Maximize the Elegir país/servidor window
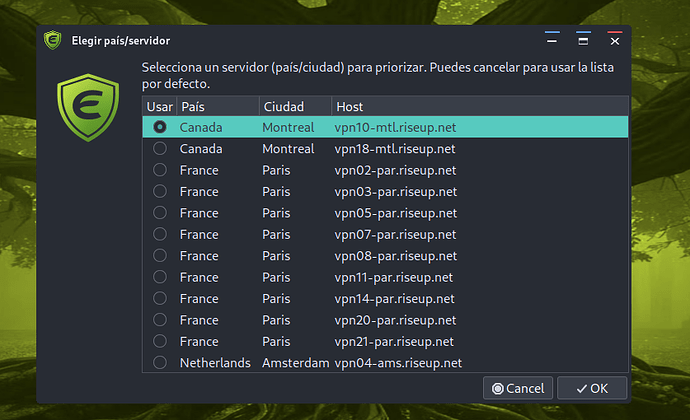The image size is (690, 420). (x=583, y=41)
